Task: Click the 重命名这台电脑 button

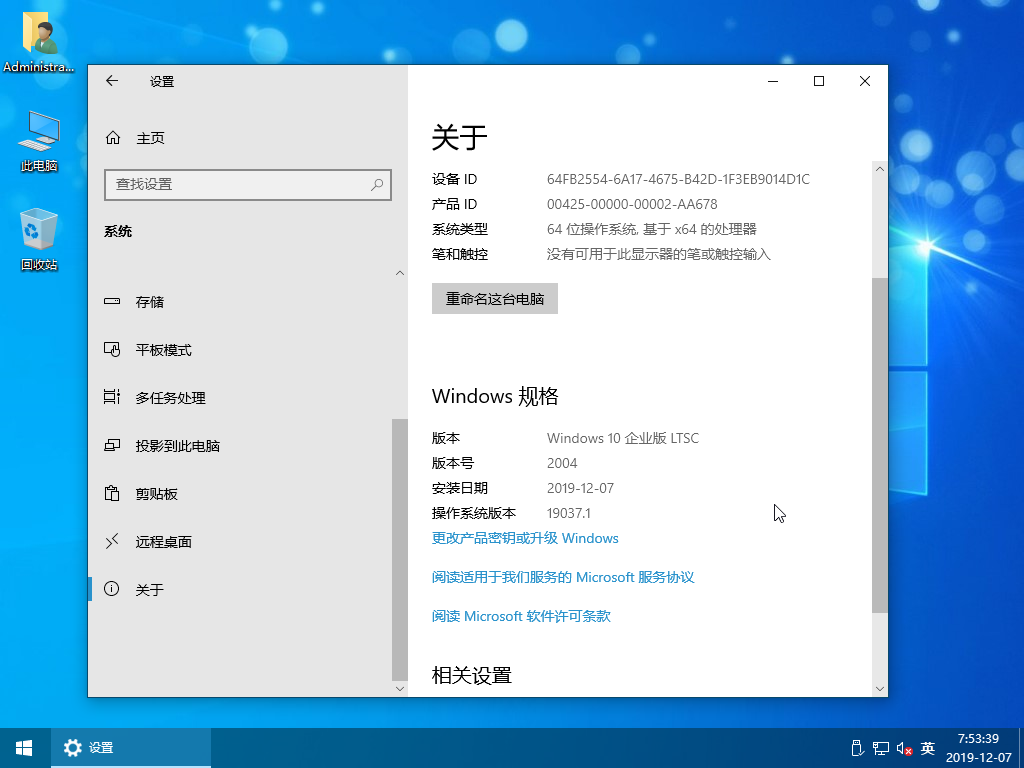Action: pos(495,298)
